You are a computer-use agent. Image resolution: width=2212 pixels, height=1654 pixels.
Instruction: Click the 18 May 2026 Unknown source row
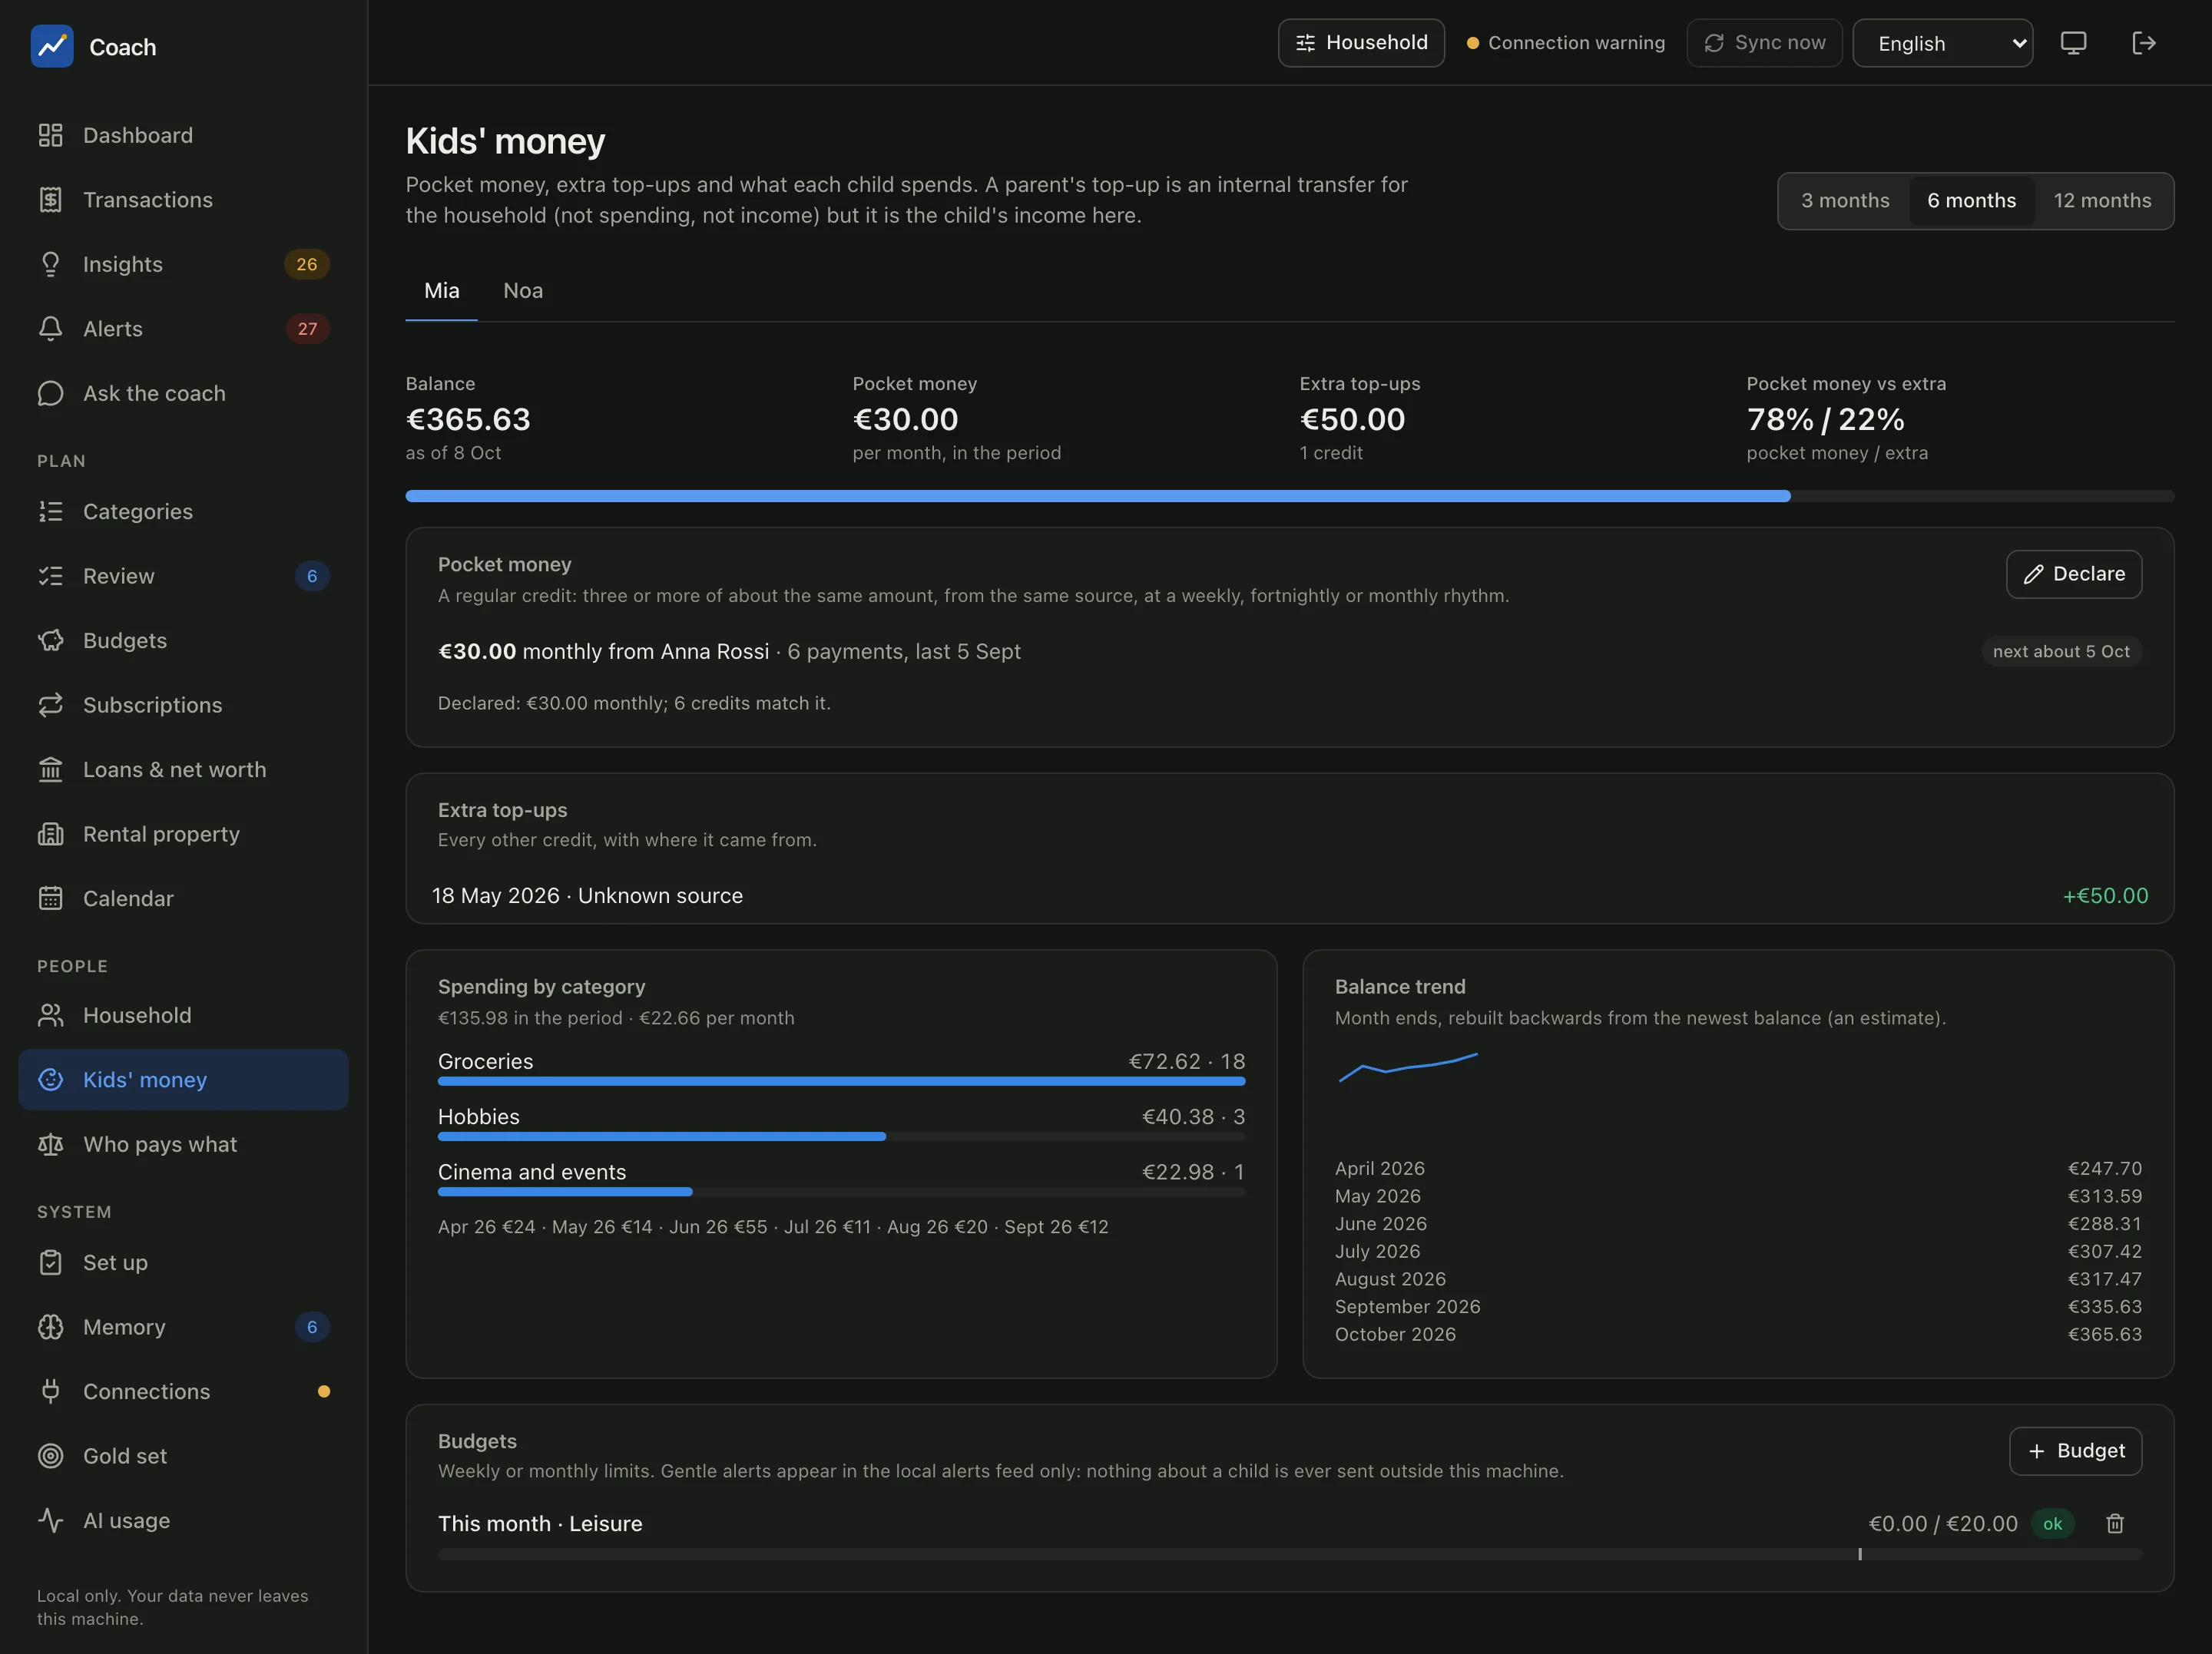pyautogui.click(x=1289, y=896)
